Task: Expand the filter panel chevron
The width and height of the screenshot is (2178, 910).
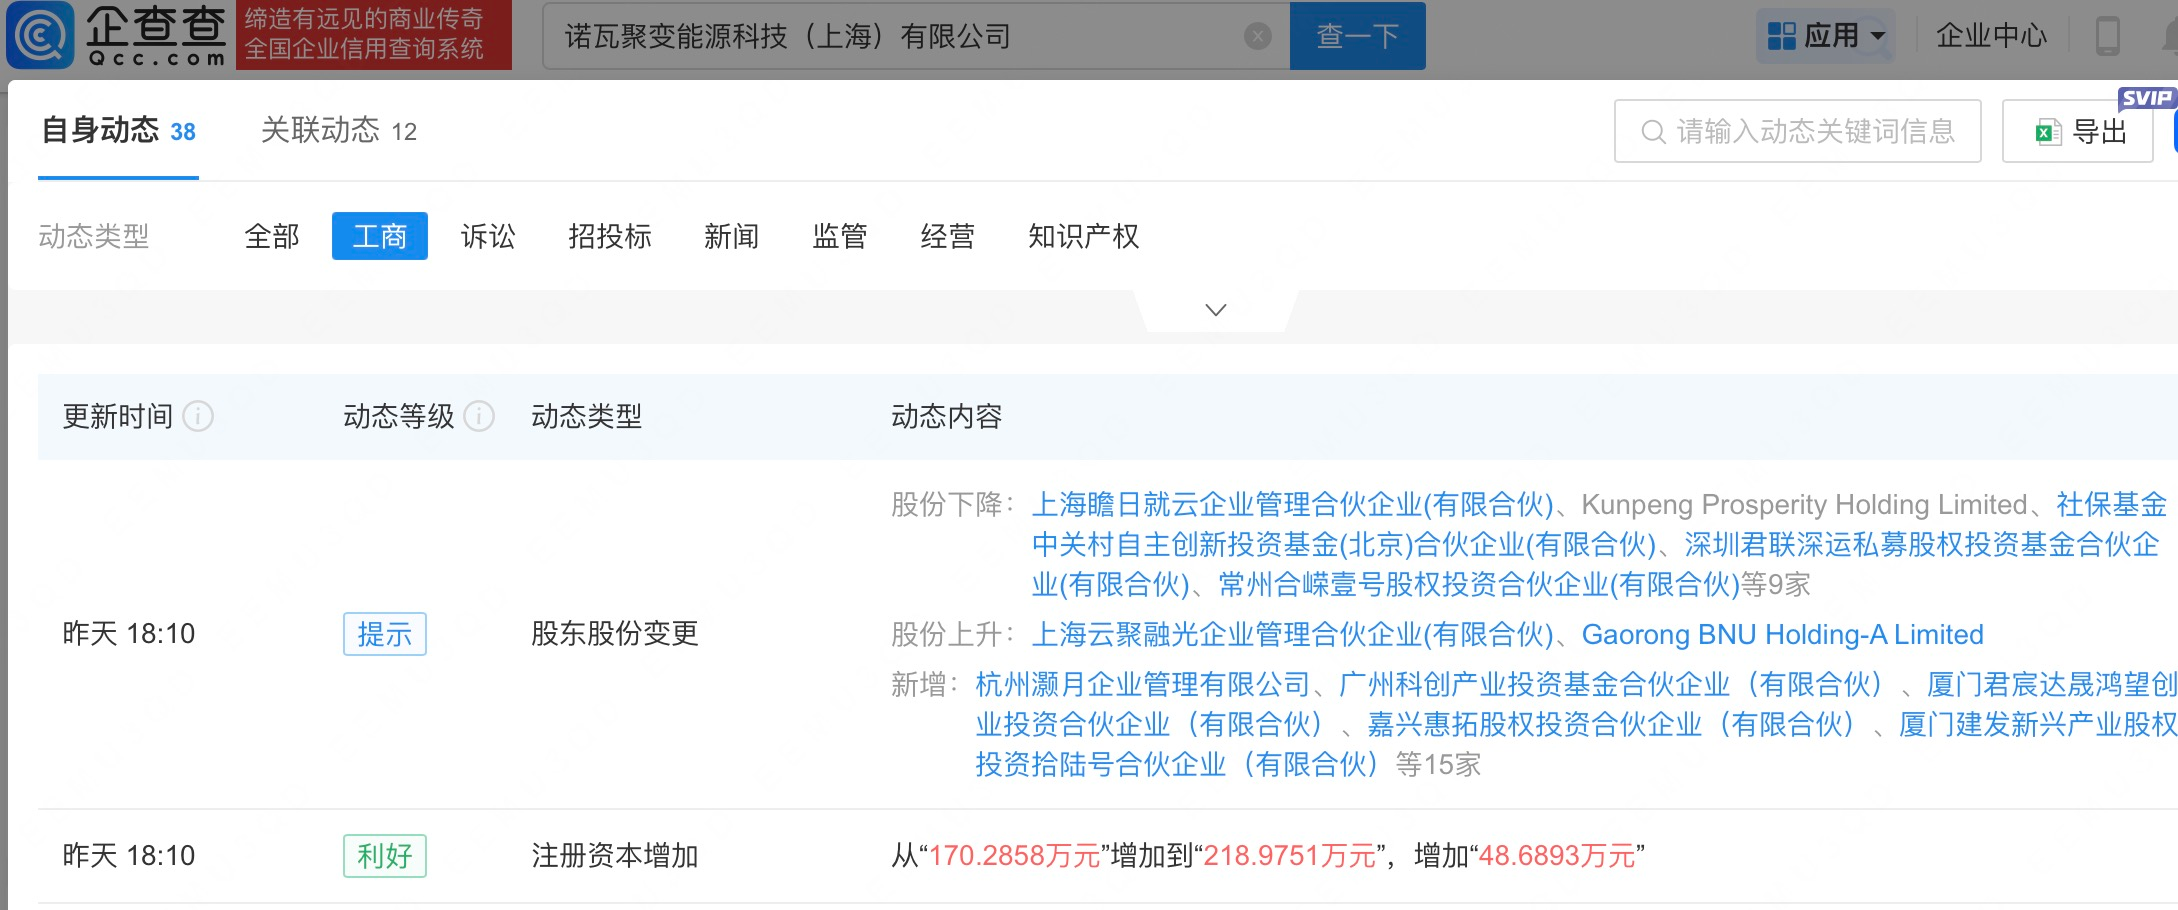Action: pos(1215,310)
